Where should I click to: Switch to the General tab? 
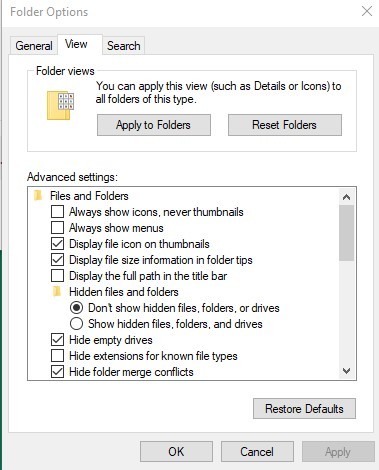pyautogui.click(x=34, y=46)
